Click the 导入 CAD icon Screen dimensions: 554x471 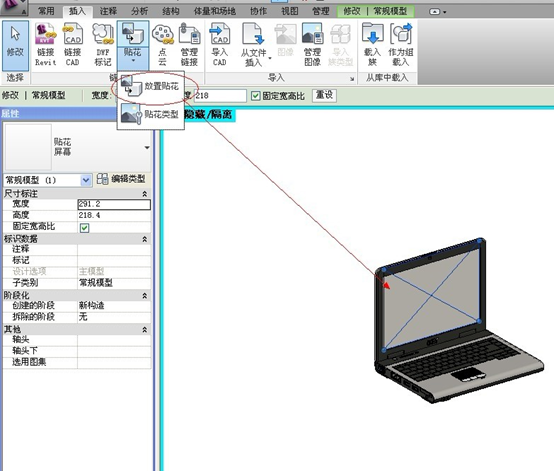point(219,45)
